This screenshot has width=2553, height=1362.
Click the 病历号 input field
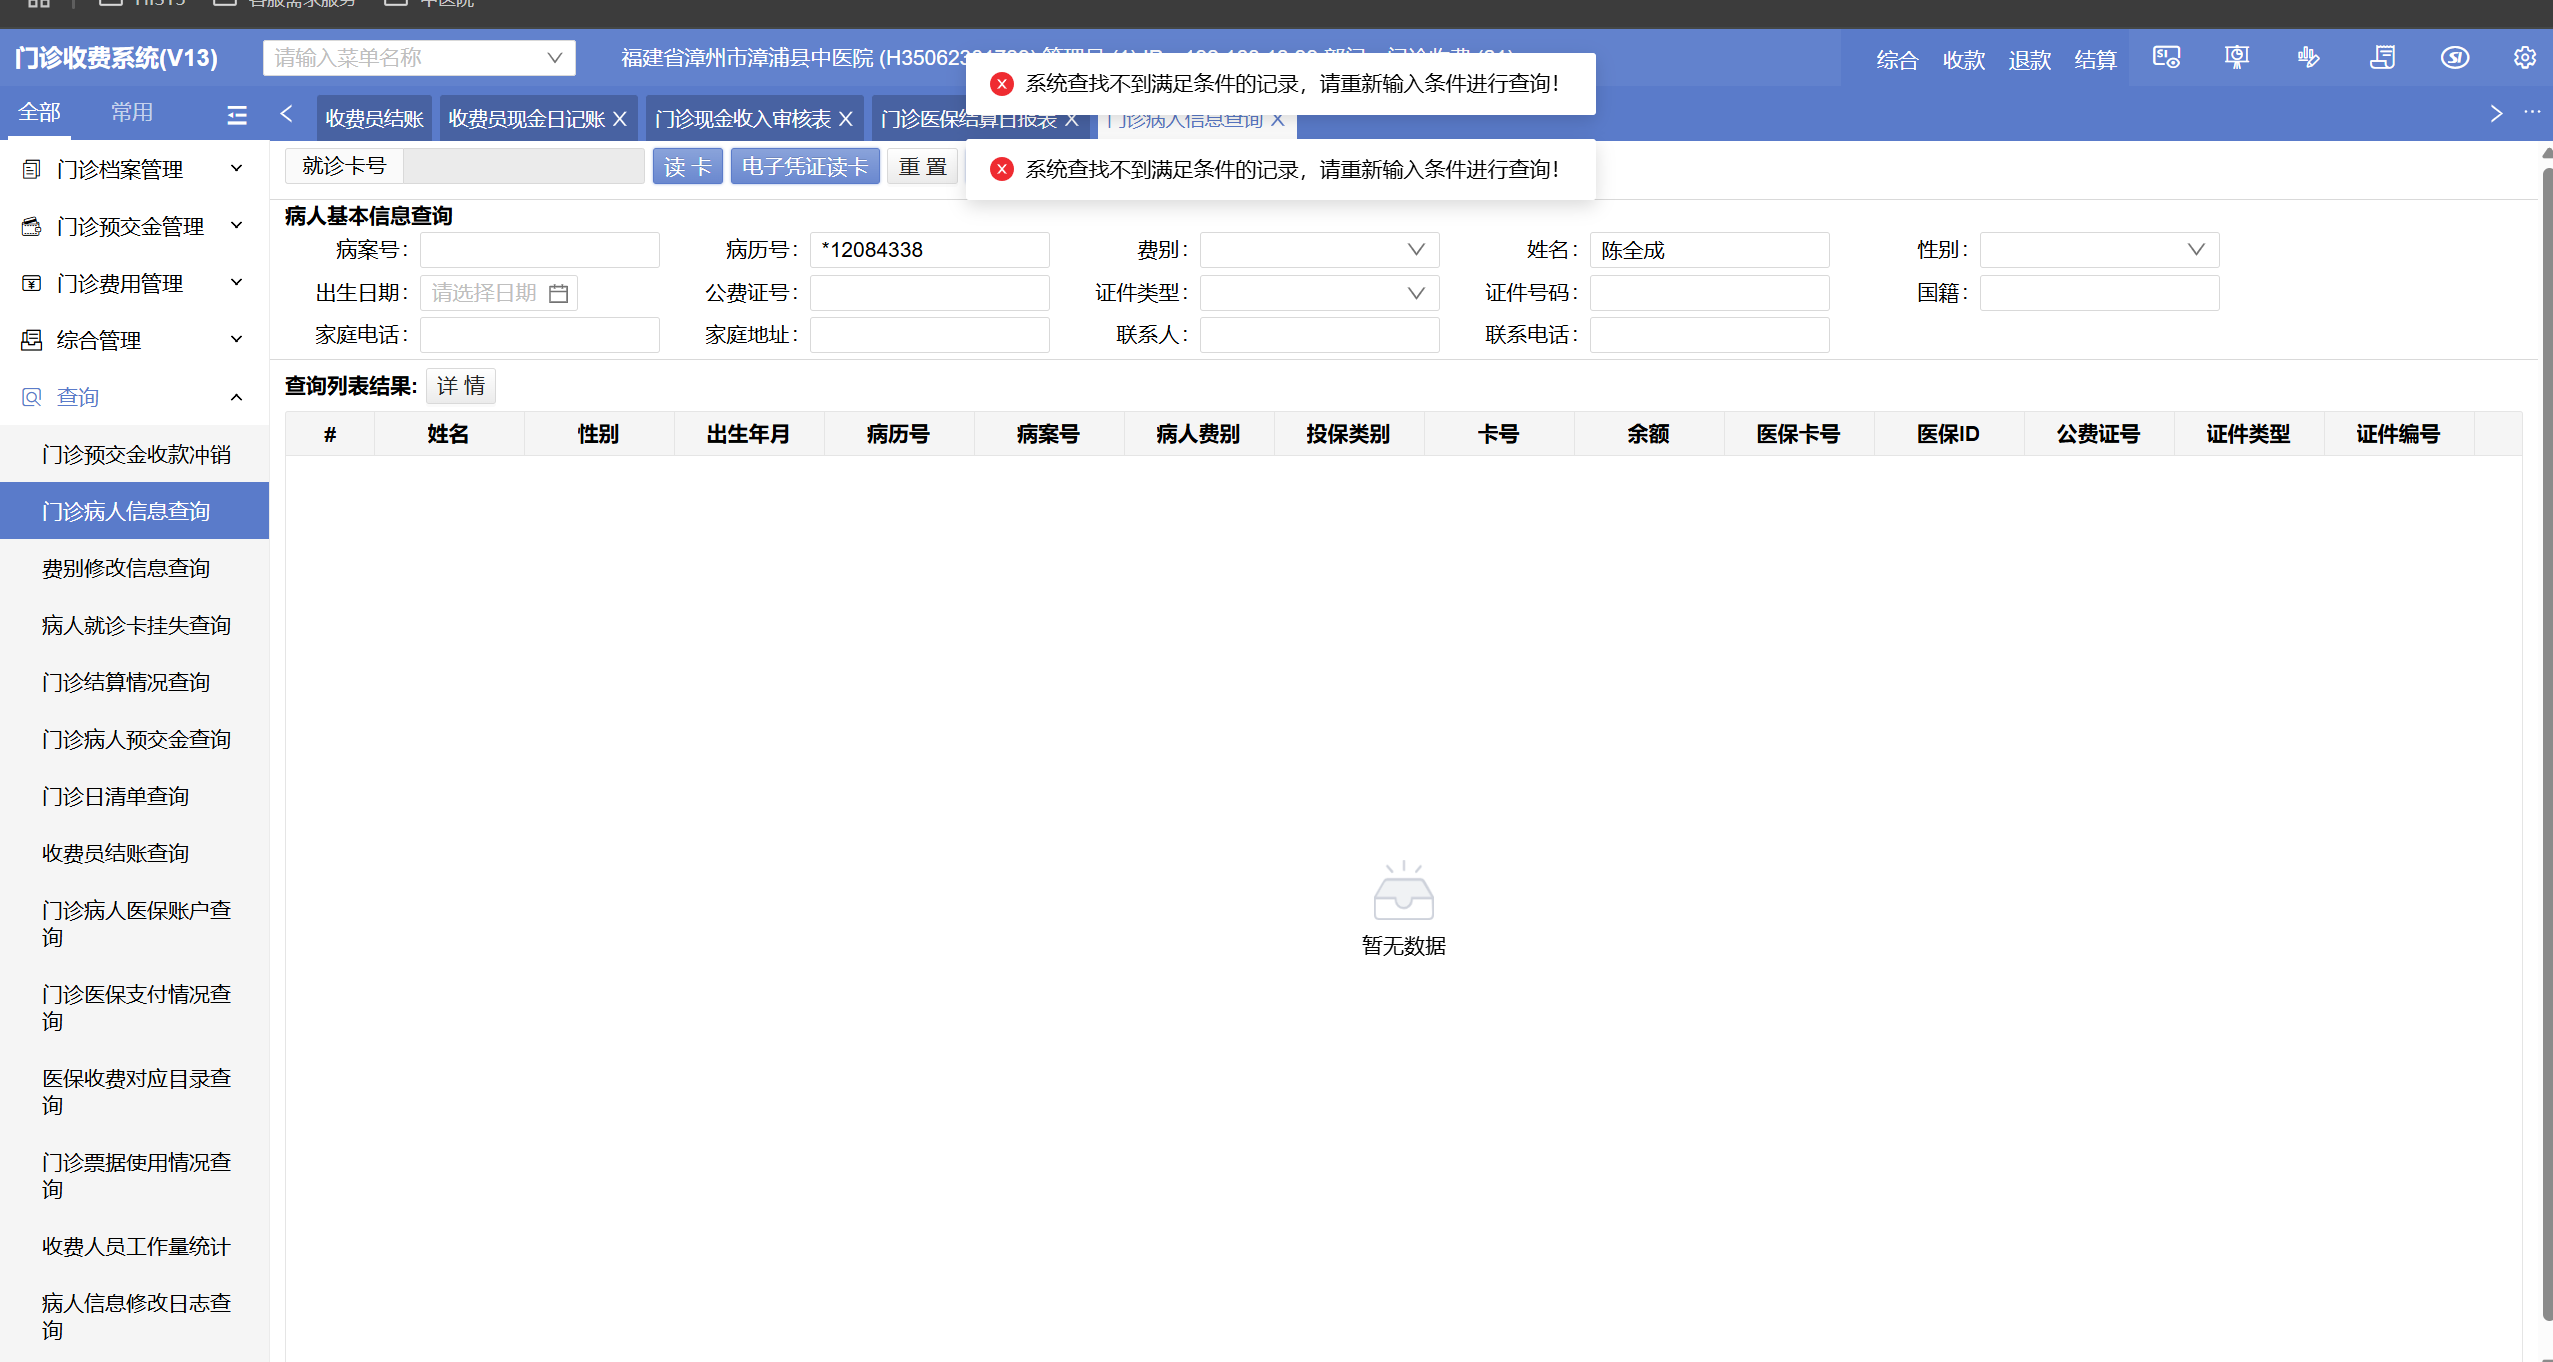[928, 250]
